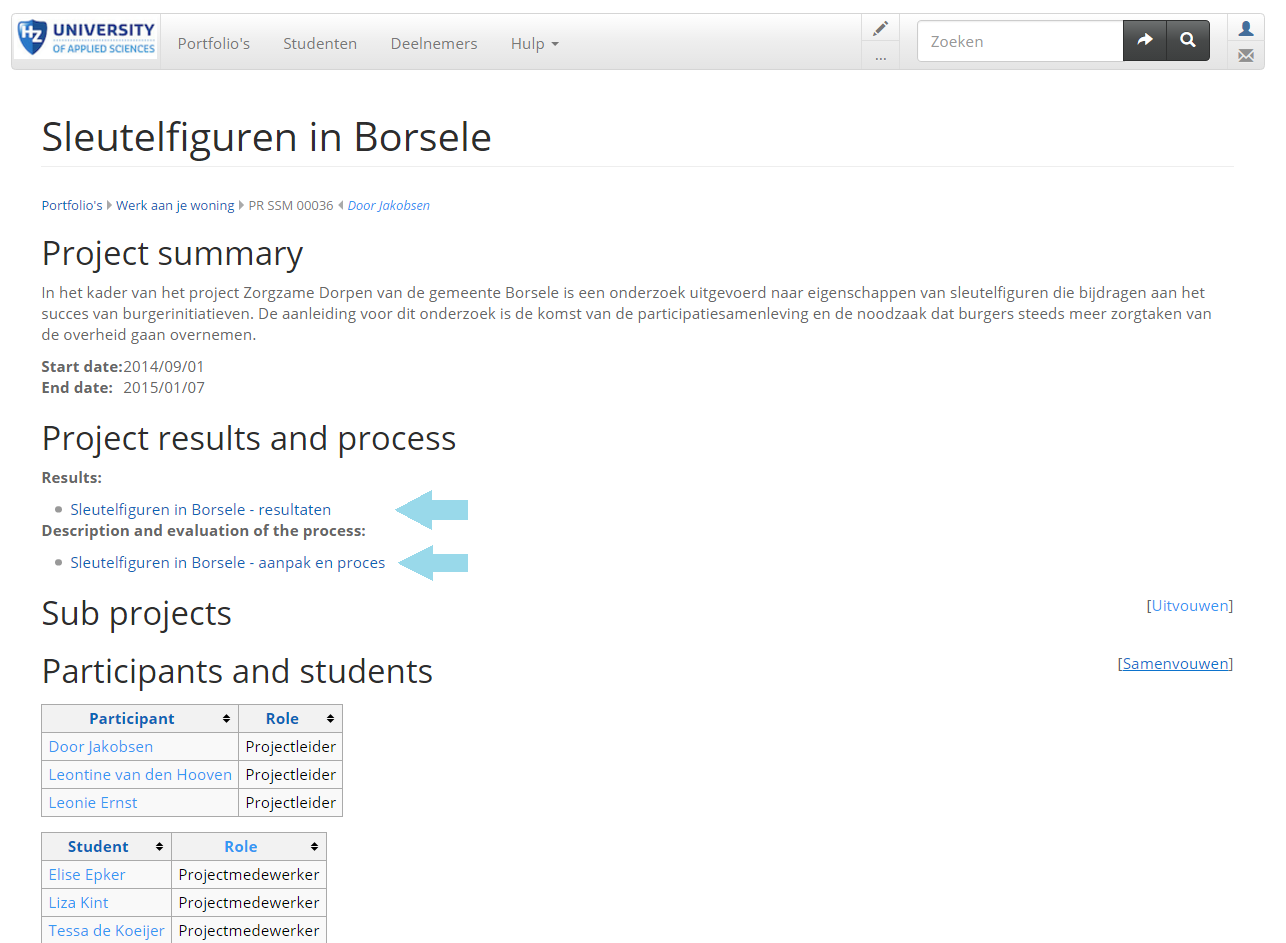The image size is (1286, 943).
Task: Sort the table by Student column
Action: (106, 846)
